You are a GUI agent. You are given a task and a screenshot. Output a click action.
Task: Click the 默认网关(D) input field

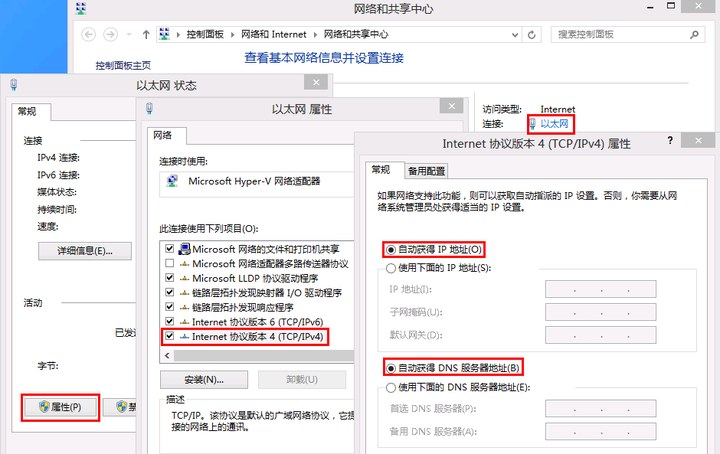601,335
